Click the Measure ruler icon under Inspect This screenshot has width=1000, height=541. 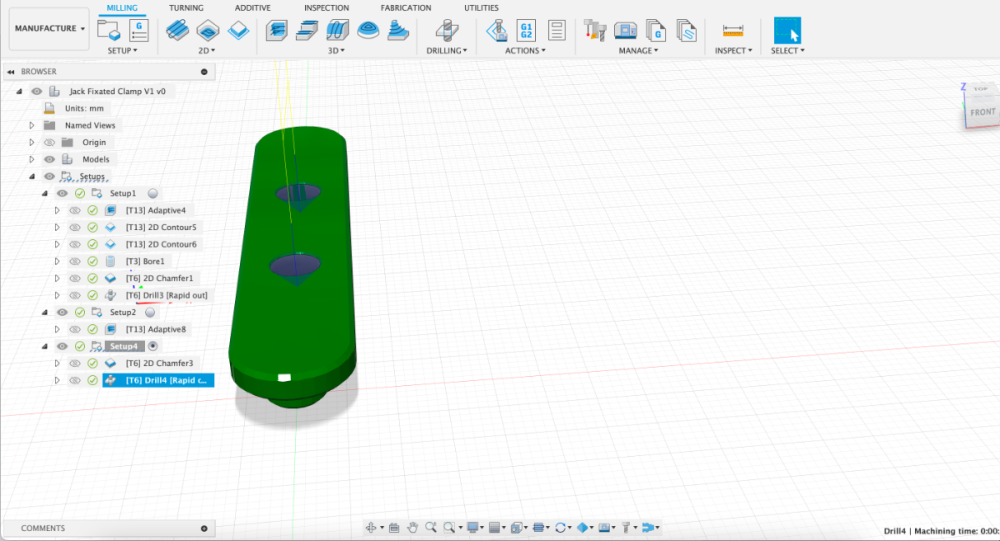pos(733,30)
